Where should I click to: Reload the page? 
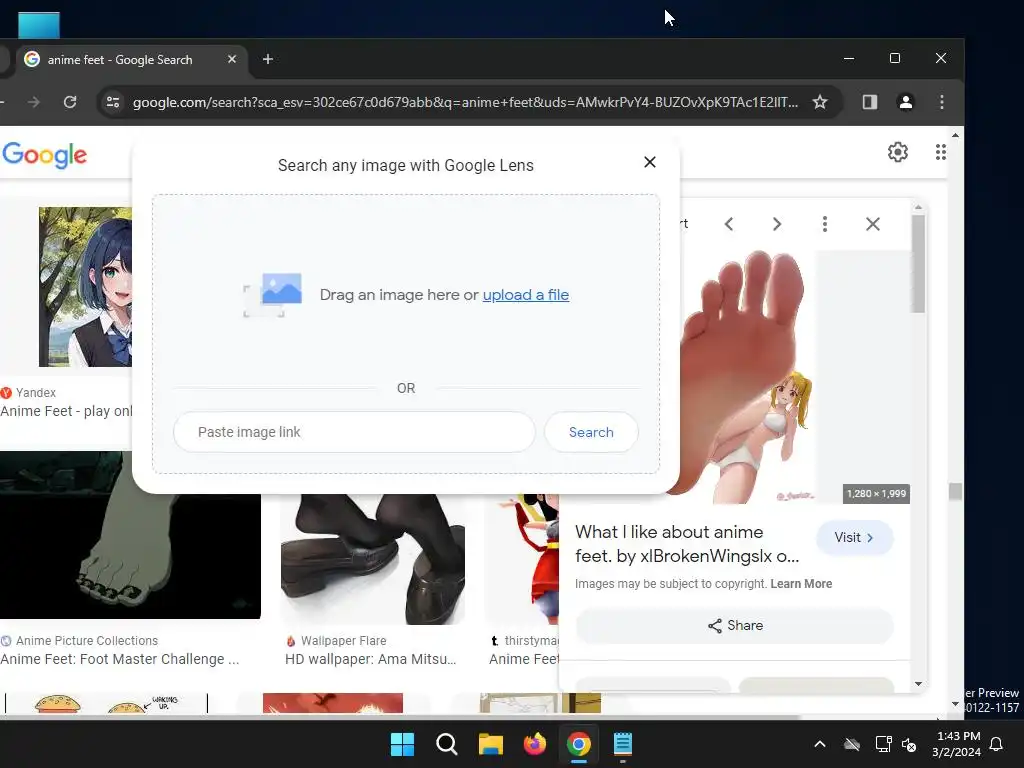(70, 102)
